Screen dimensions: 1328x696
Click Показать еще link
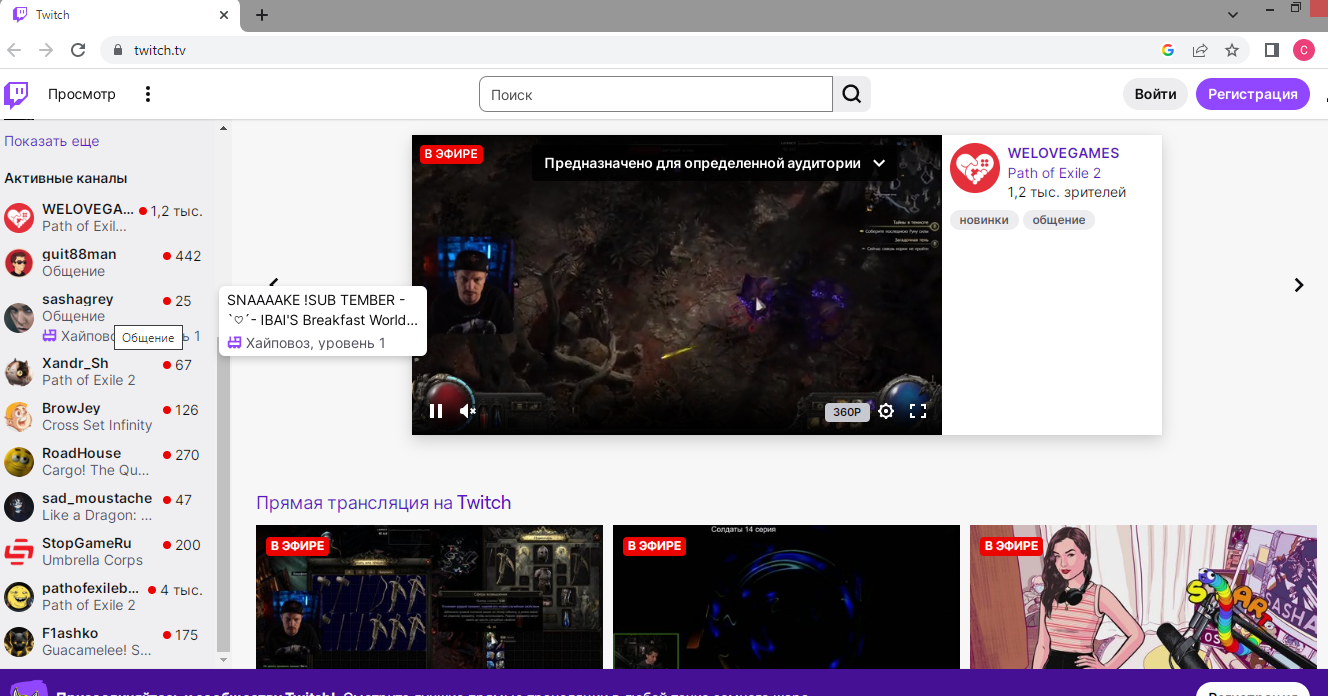point(52,141)
